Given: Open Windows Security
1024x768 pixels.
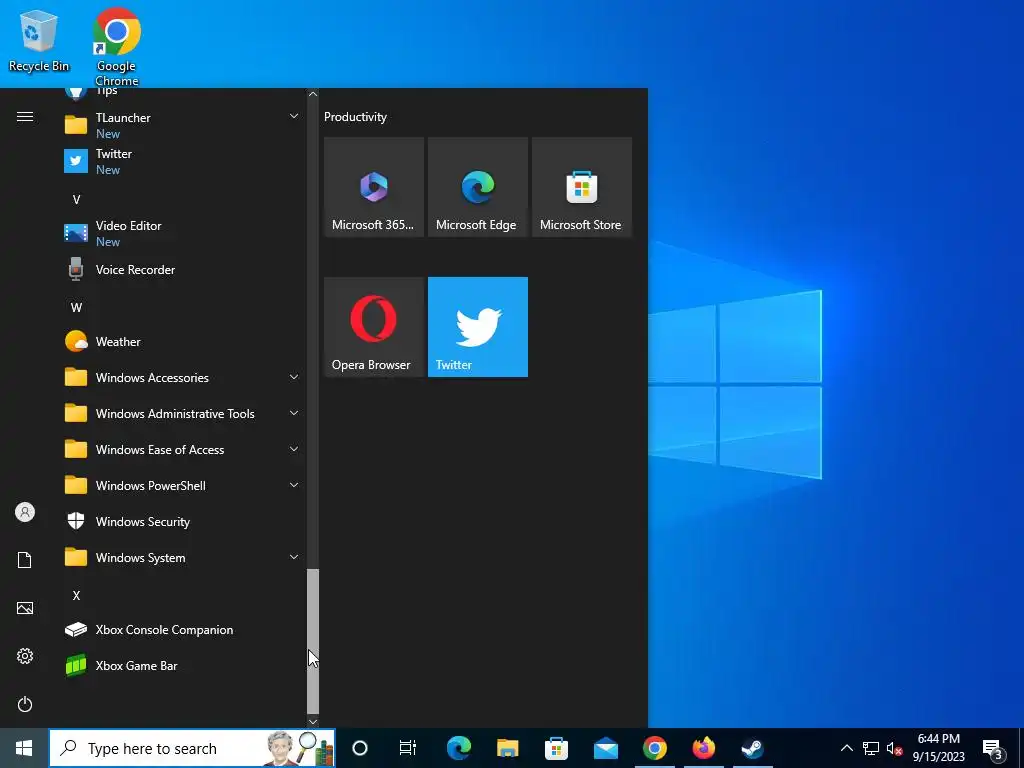Looking at the screenshot, I should point(181,522).
